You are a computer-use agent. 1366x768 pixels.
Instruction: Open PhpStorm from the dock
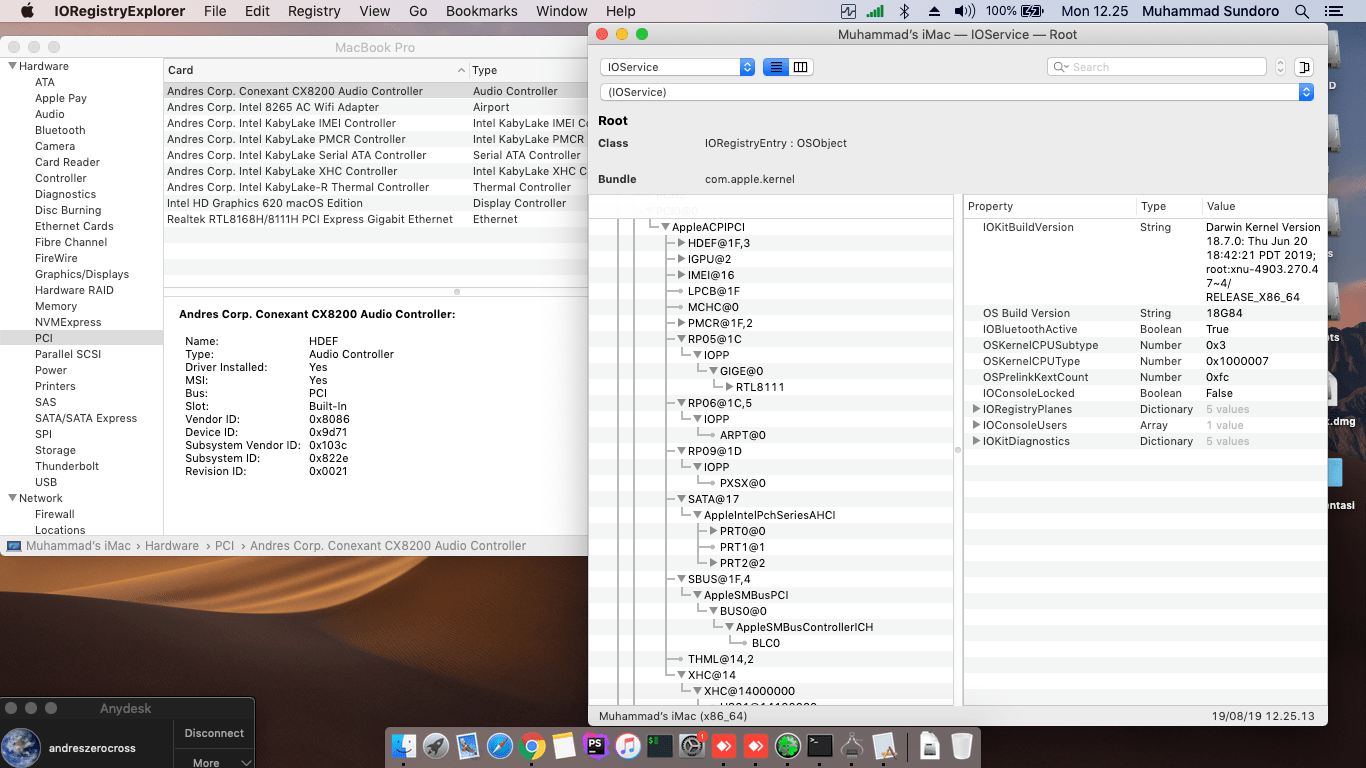(x=595, y=746)
